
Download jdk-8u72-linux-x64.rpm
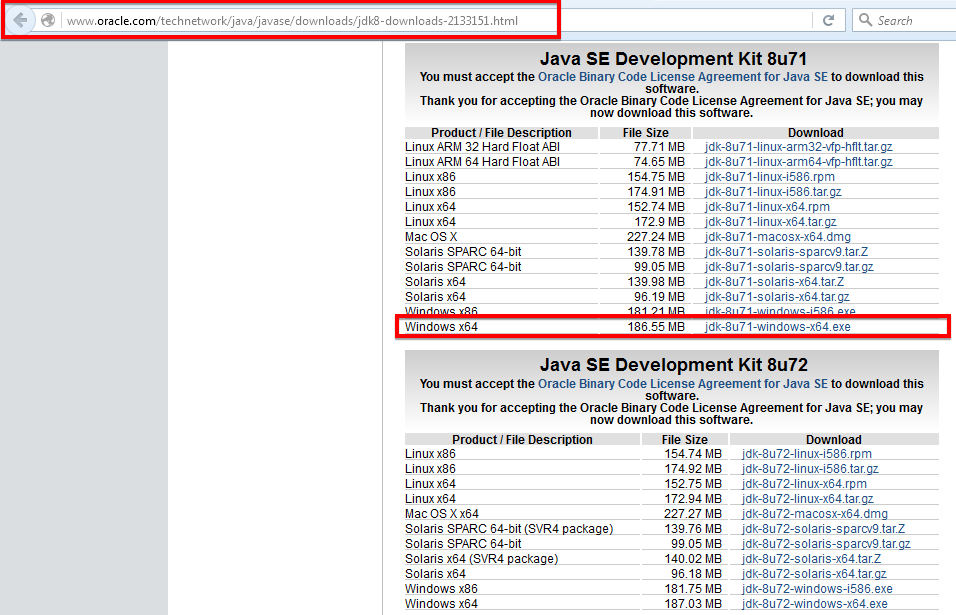click(x=804, y=484)
